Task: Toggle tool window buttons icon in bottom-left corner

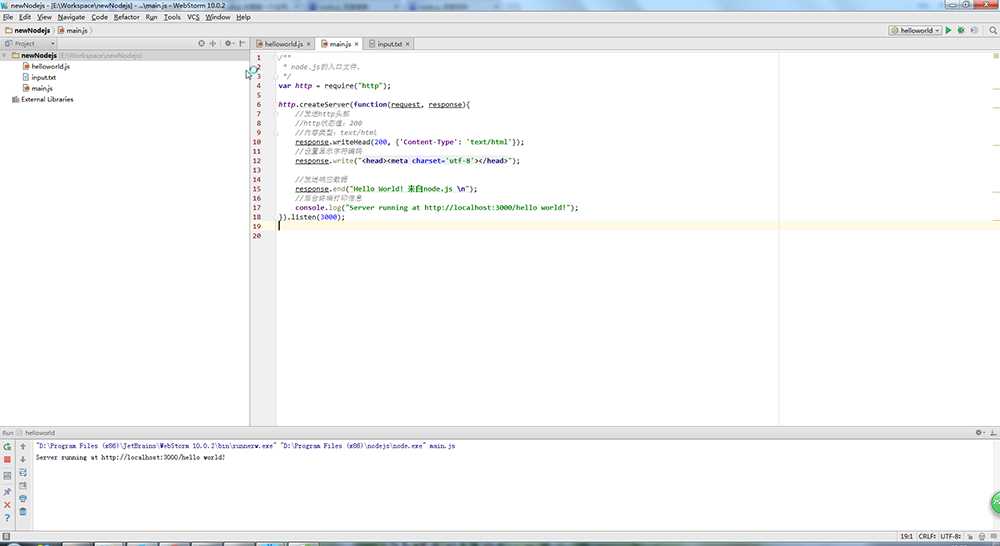Action: (x=6, y=537)
